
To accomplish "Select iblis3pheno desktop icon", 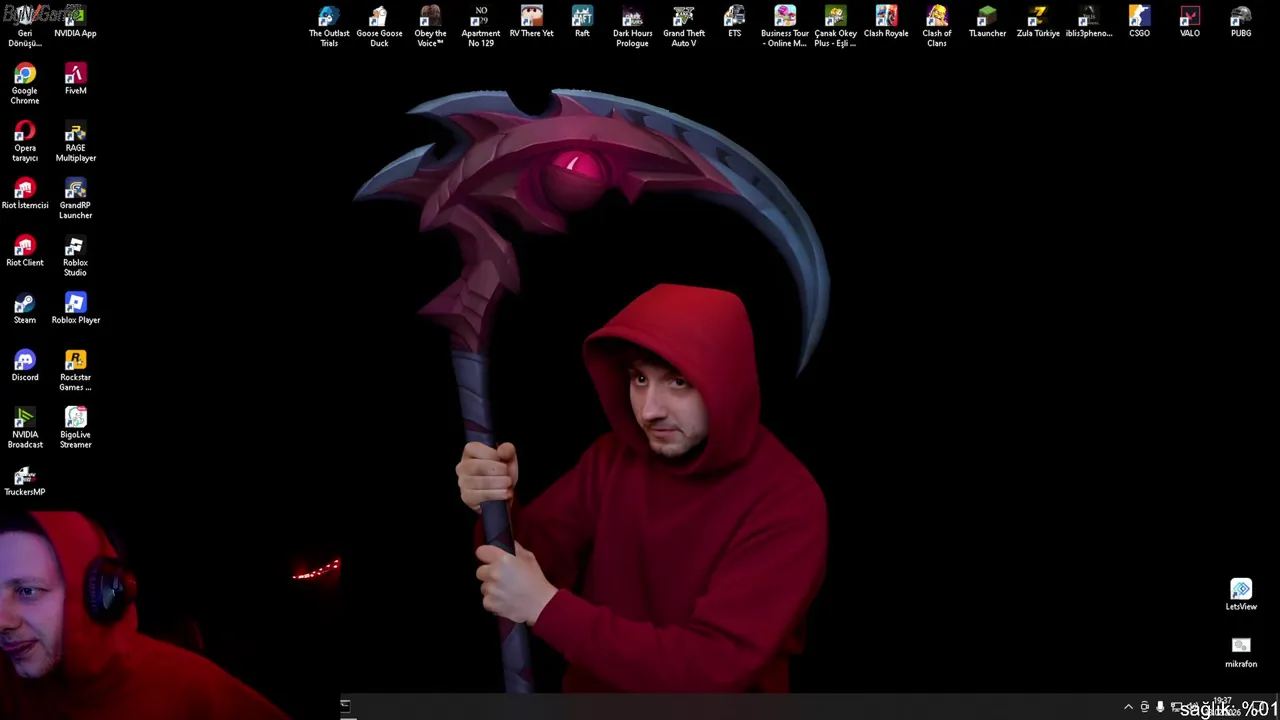I will (1089, 22).
